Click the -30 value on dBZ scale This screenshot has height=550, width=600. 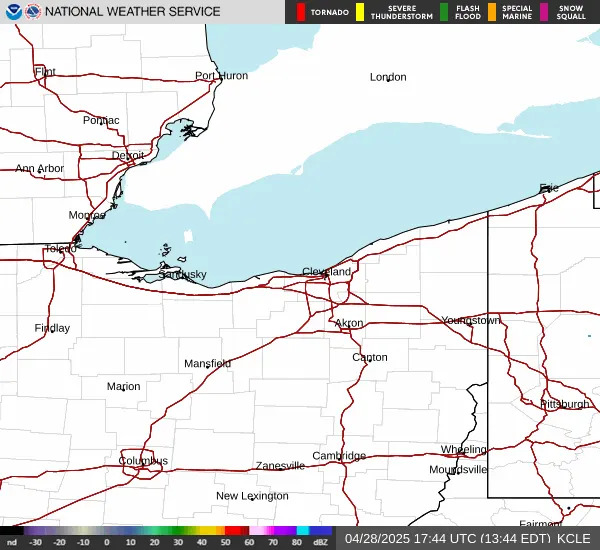(x=35, y=542)
